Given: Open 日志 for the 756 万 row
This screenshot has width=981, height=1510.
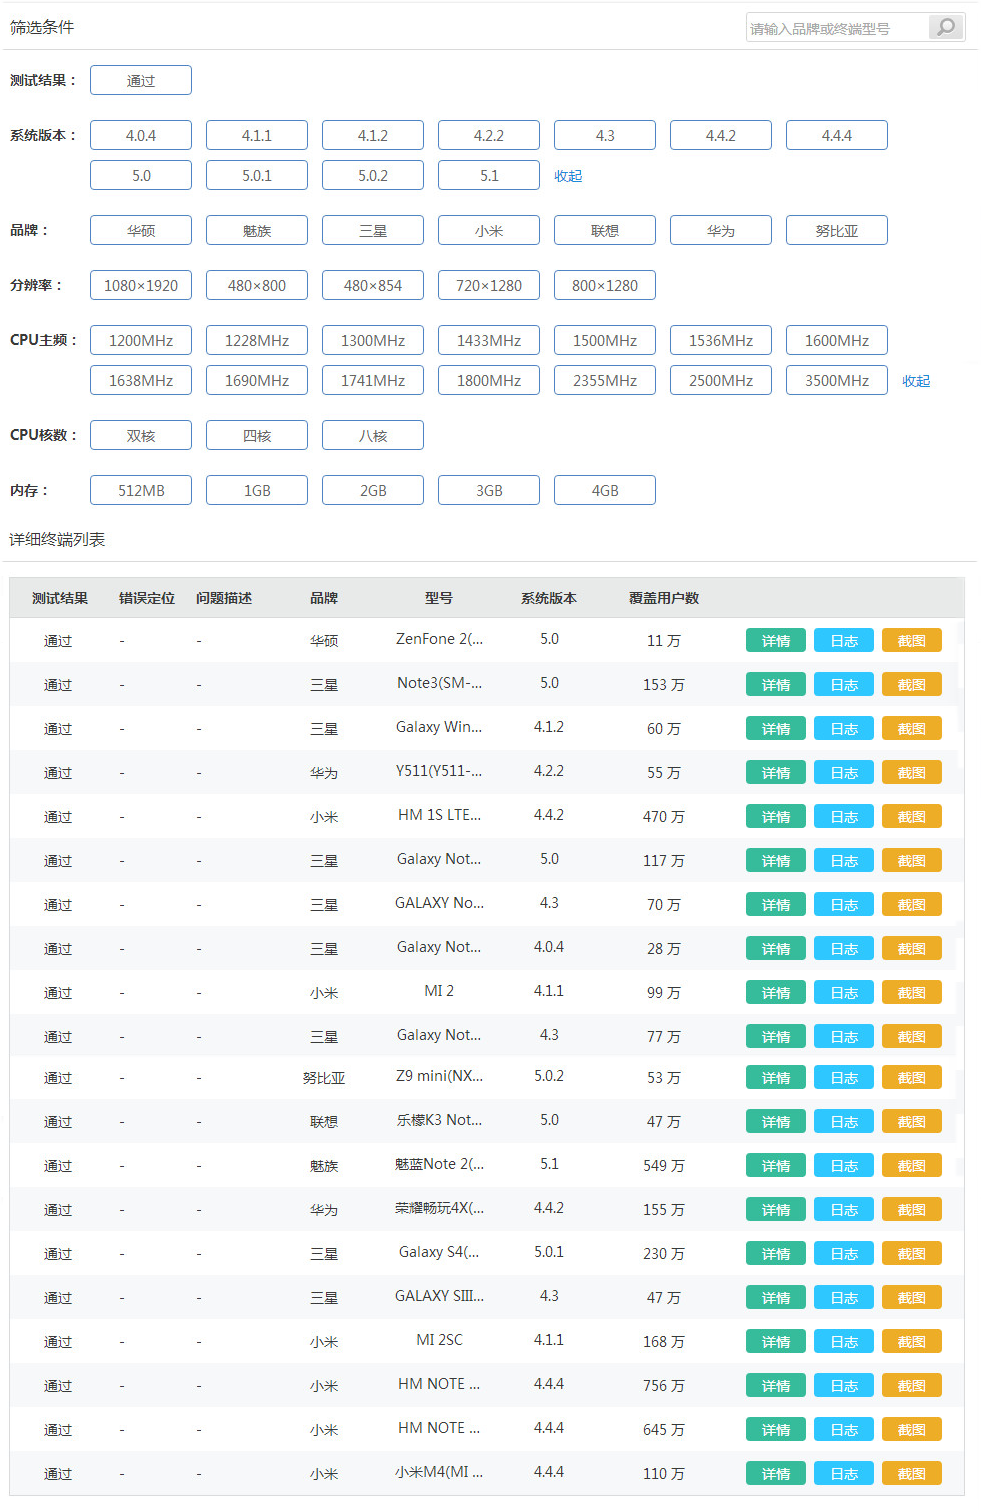Looking at the screenshot, I should [844, 1385].
